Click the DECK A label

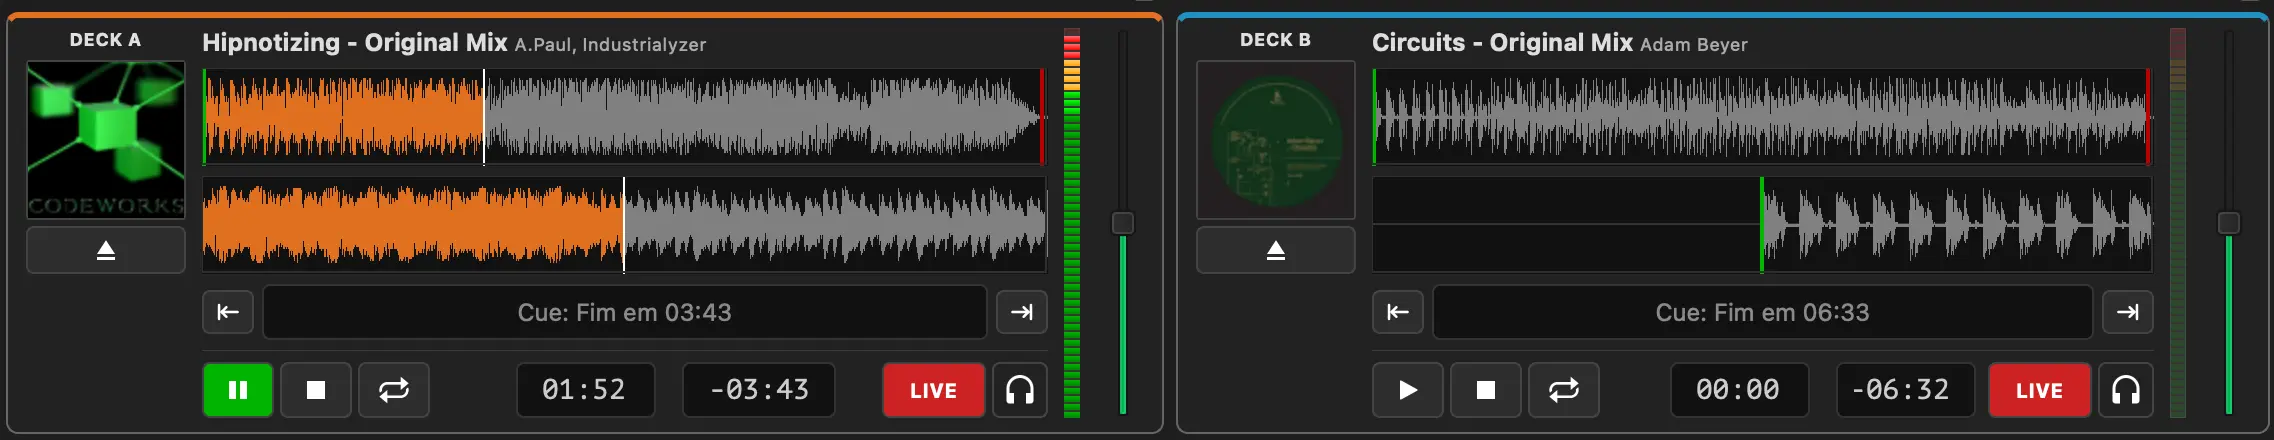[105, 40]
